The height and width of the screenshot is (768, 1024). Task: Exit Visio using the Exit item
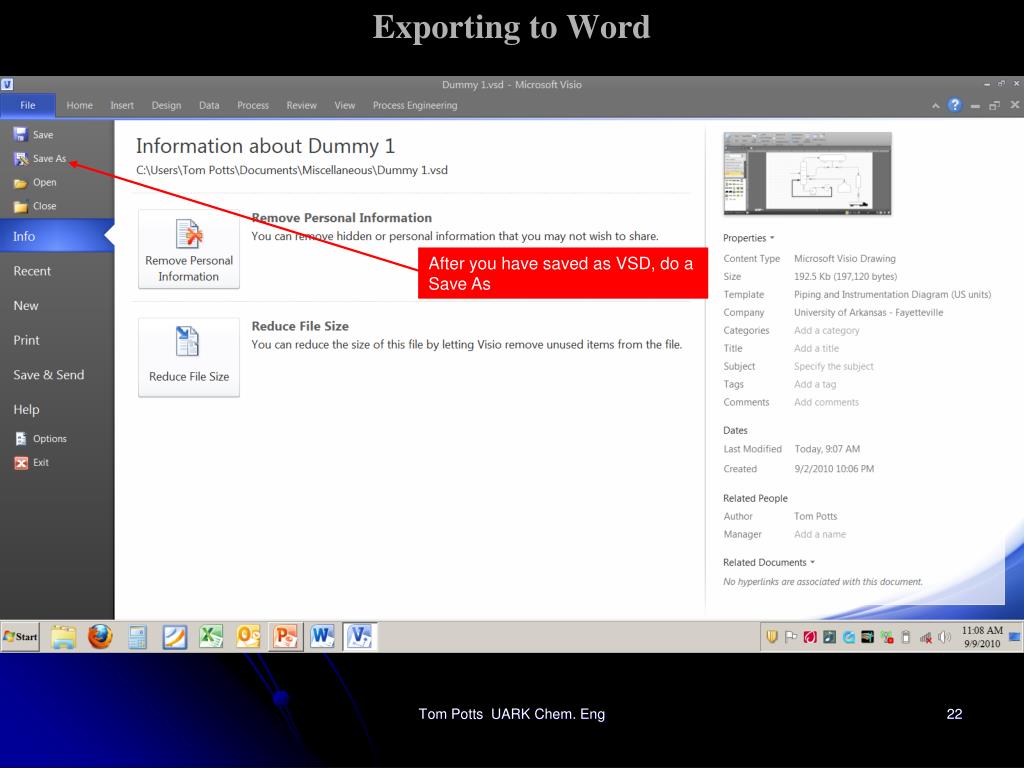click(x=31, y=462)
